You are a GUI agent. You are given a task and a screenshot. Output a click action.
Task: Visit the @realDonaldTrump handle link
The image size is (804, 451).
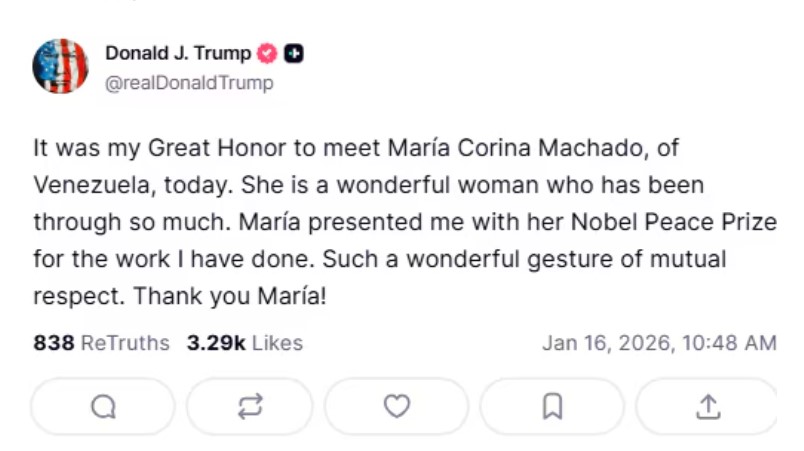click(189, 83)
